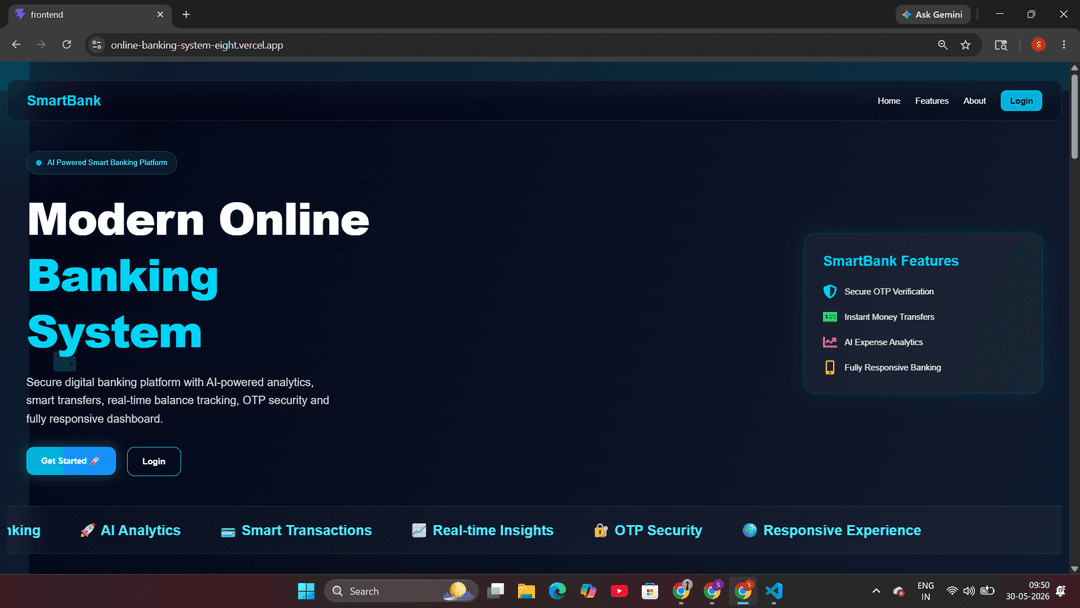Open the site information icon in address bar
This screenshot has width=1080, height=608.
point(96,45)
